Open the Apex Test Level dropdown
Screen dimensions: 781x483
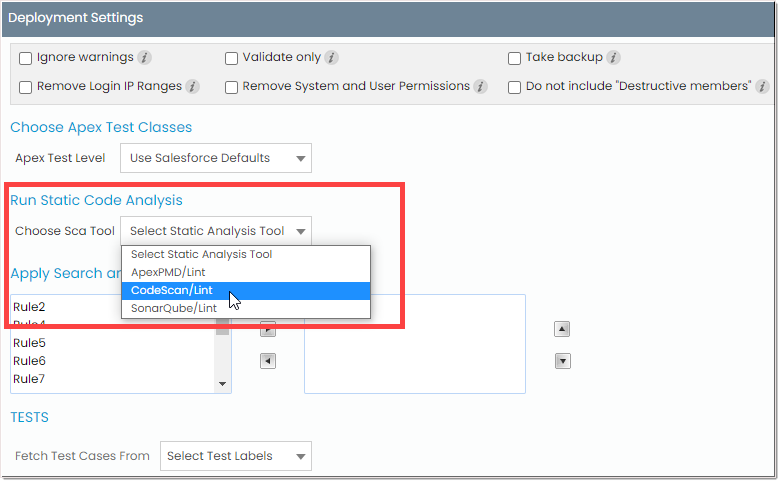215,158
